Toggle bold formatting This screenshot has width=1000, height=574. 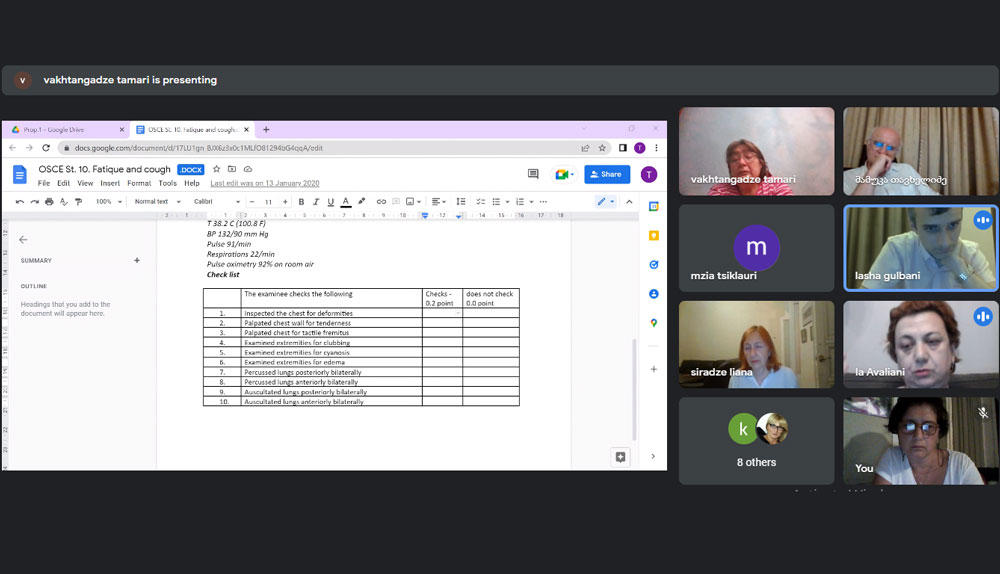click(x=301, y=202)
